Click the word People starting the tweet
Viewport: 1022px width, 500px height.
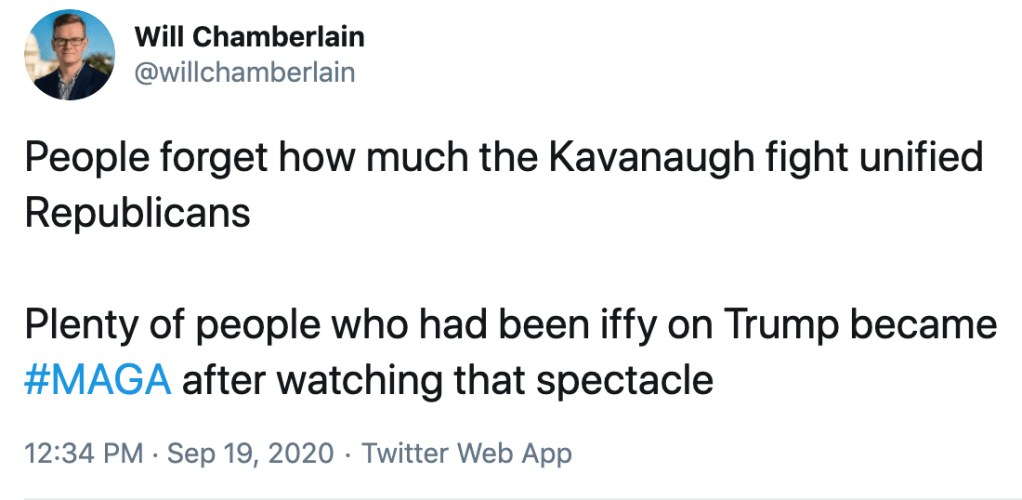pos(82,159)
